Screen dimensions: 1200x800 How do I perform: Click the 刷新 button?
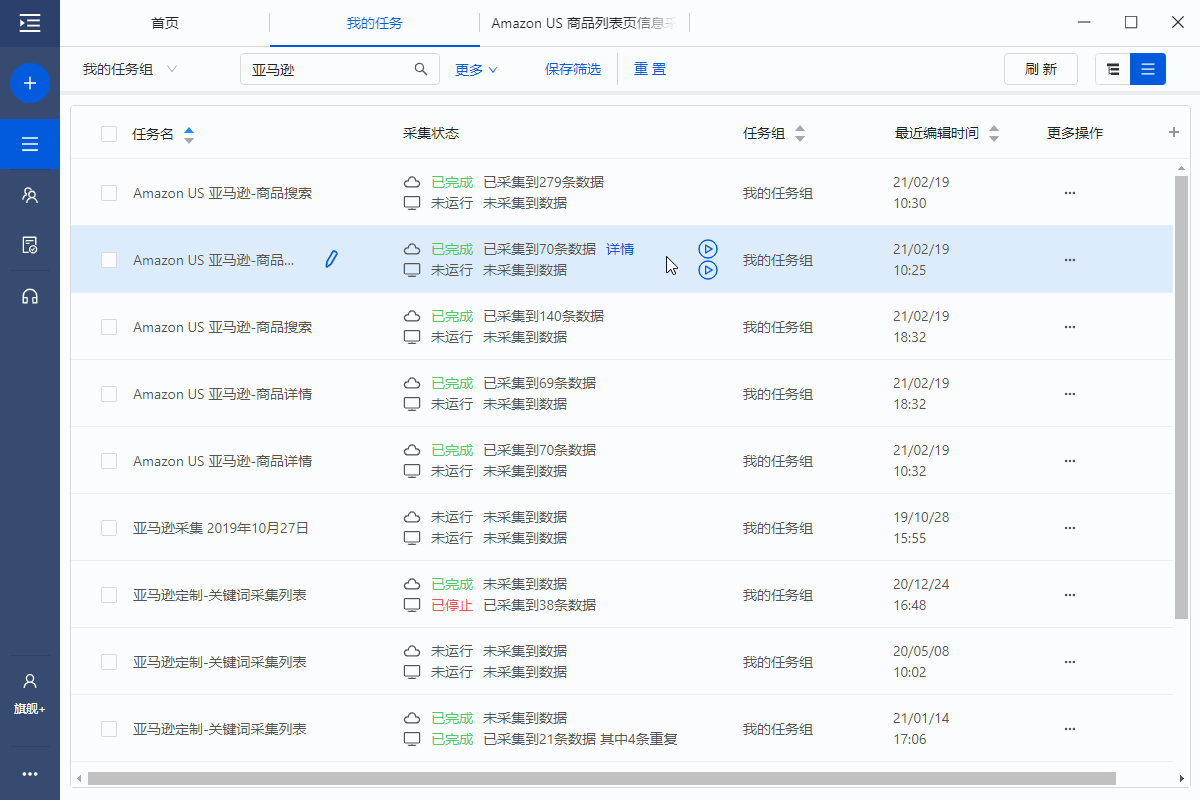click(x=1041, y=69)
